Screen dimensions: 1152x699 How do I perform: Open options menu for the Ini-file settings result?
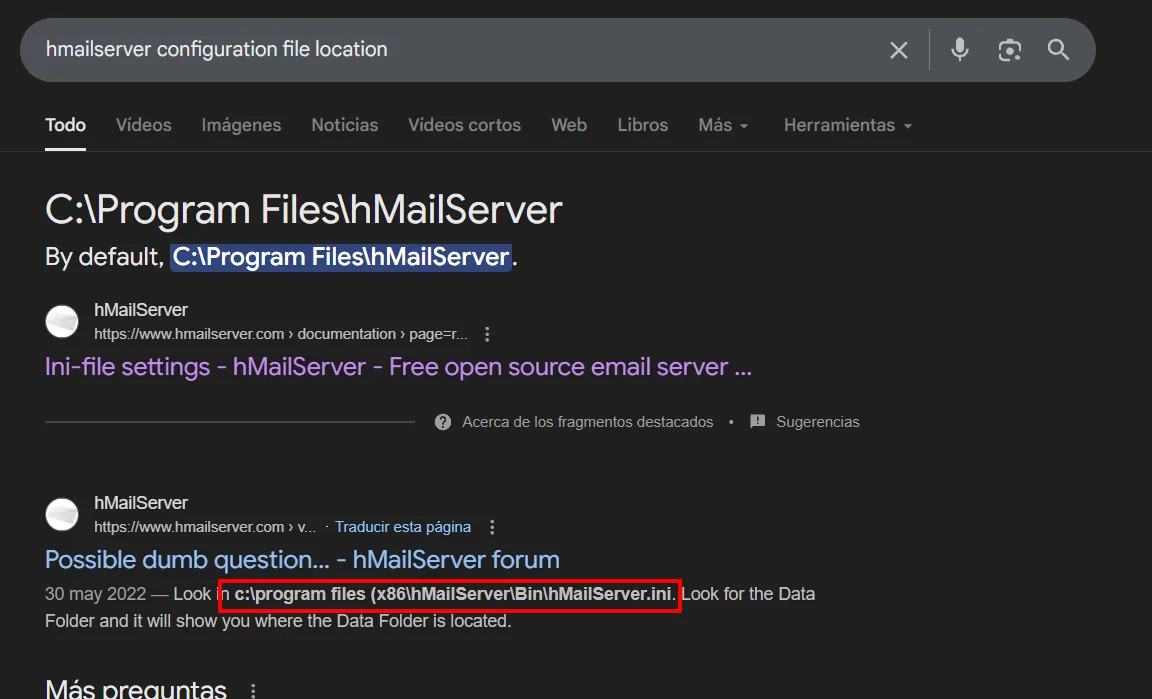[487, 334]
